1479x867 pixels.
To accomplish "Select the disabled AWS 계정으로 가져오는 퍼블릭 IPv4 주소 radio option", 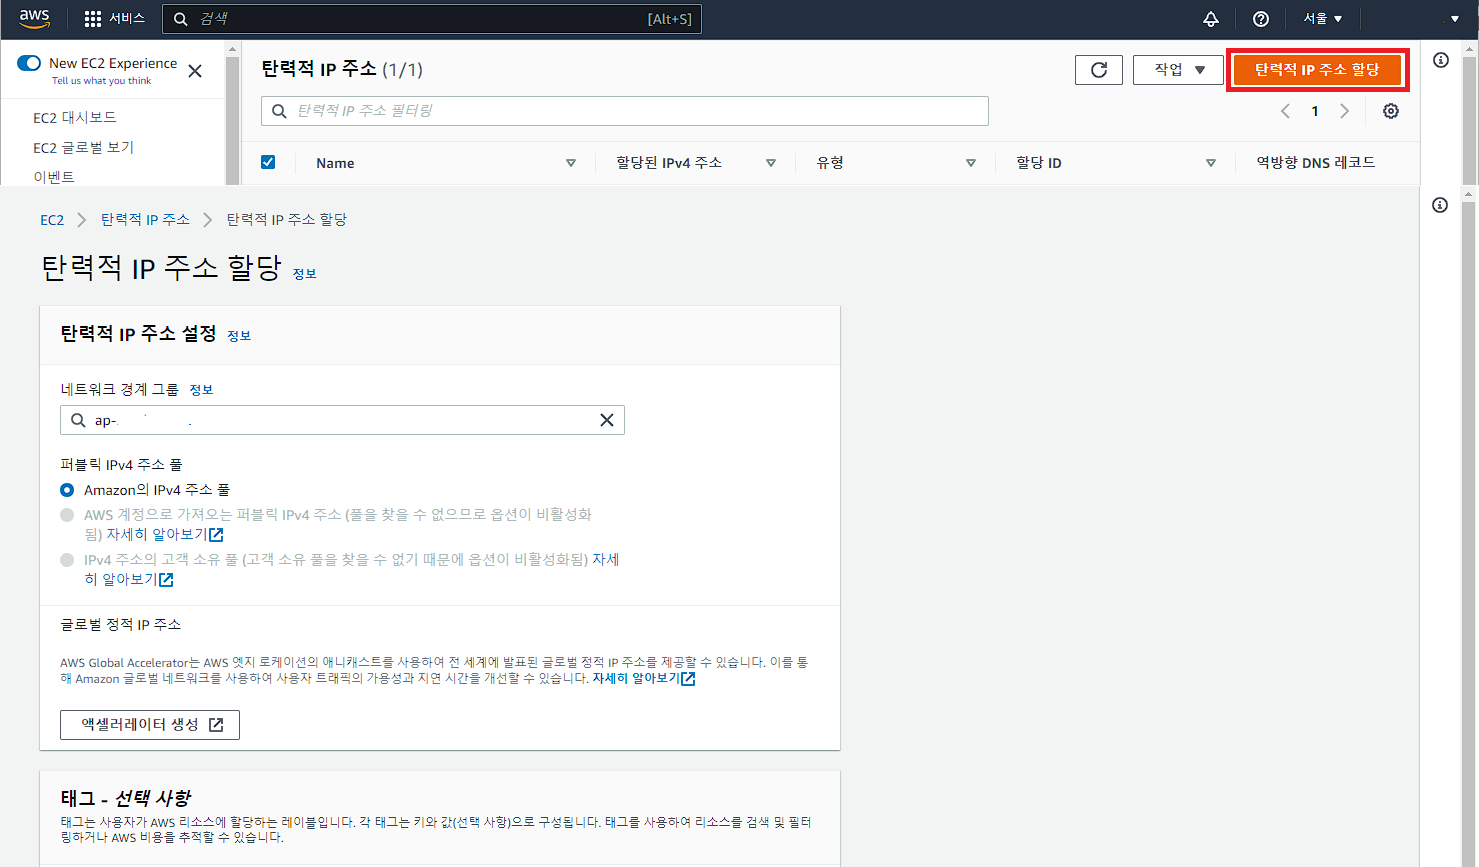I will pos(67,515).
